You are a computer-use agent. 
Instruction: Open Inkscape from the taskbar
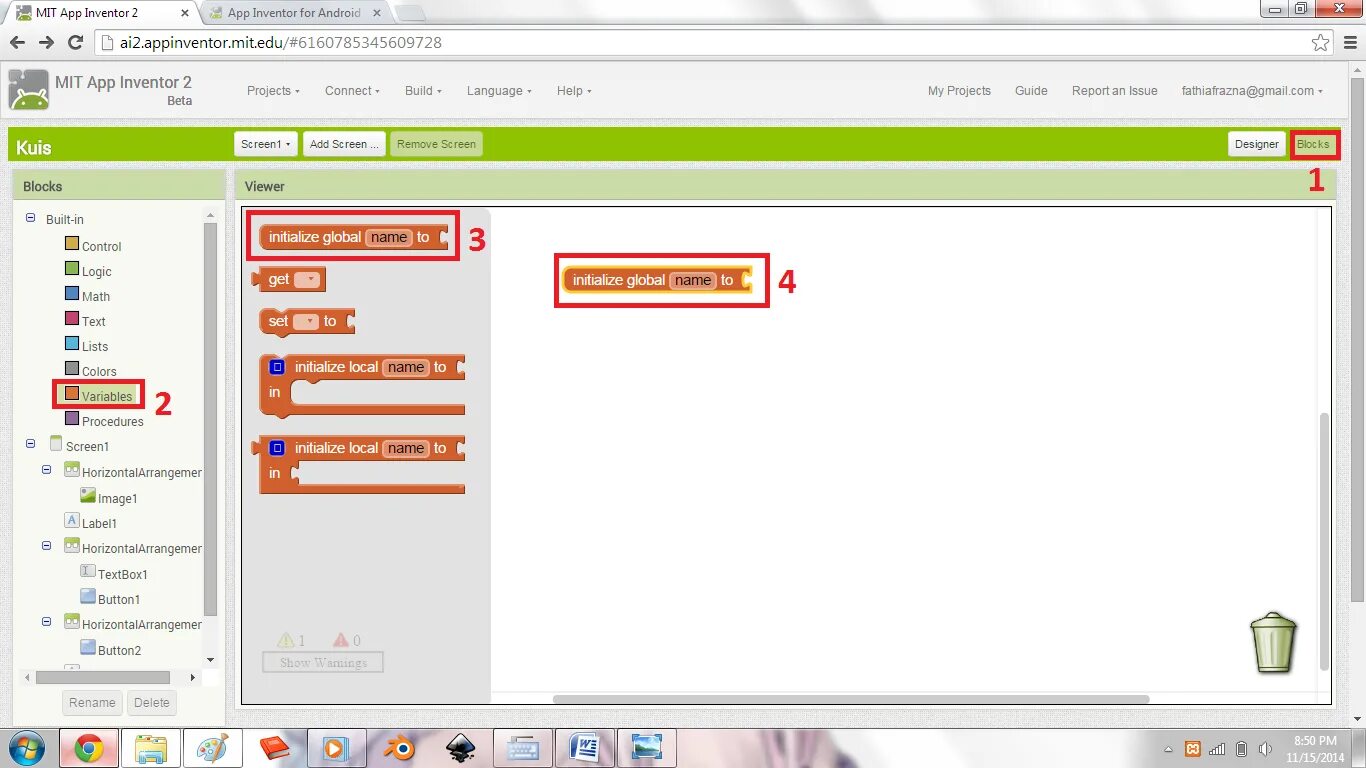point(460,748)
